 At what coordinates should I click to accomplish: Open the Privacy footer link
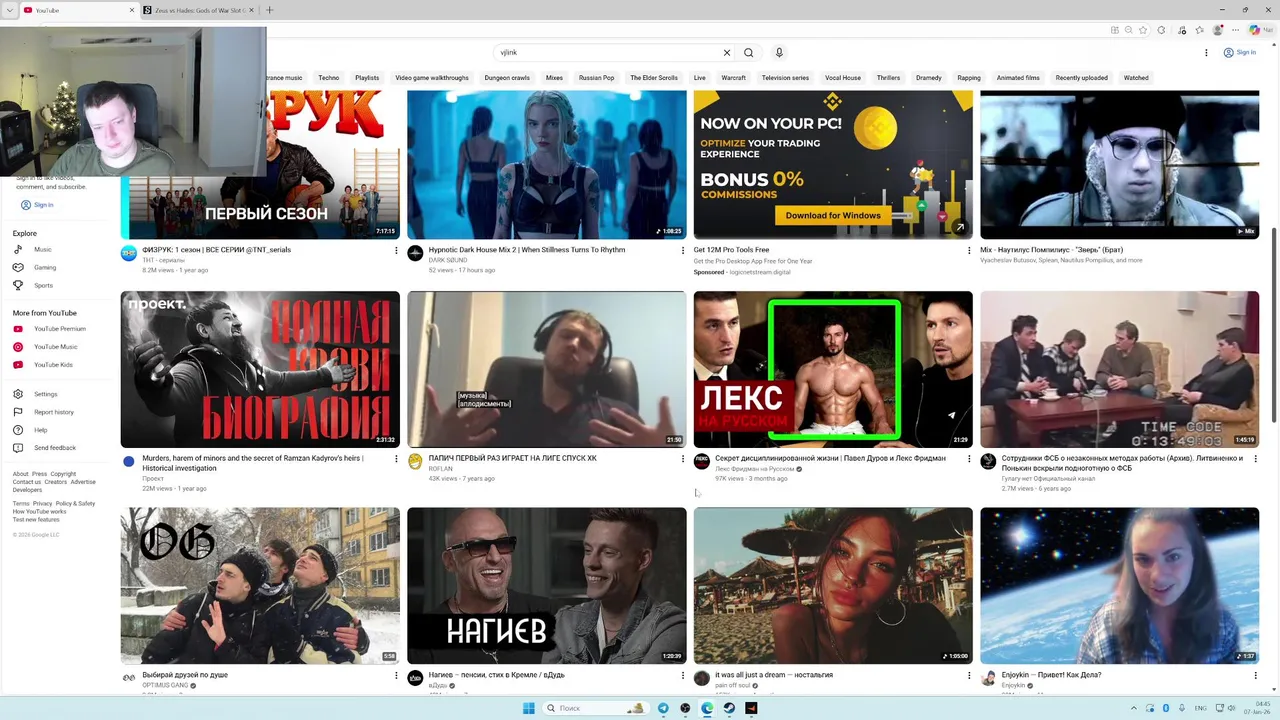[x=42, y=503]
